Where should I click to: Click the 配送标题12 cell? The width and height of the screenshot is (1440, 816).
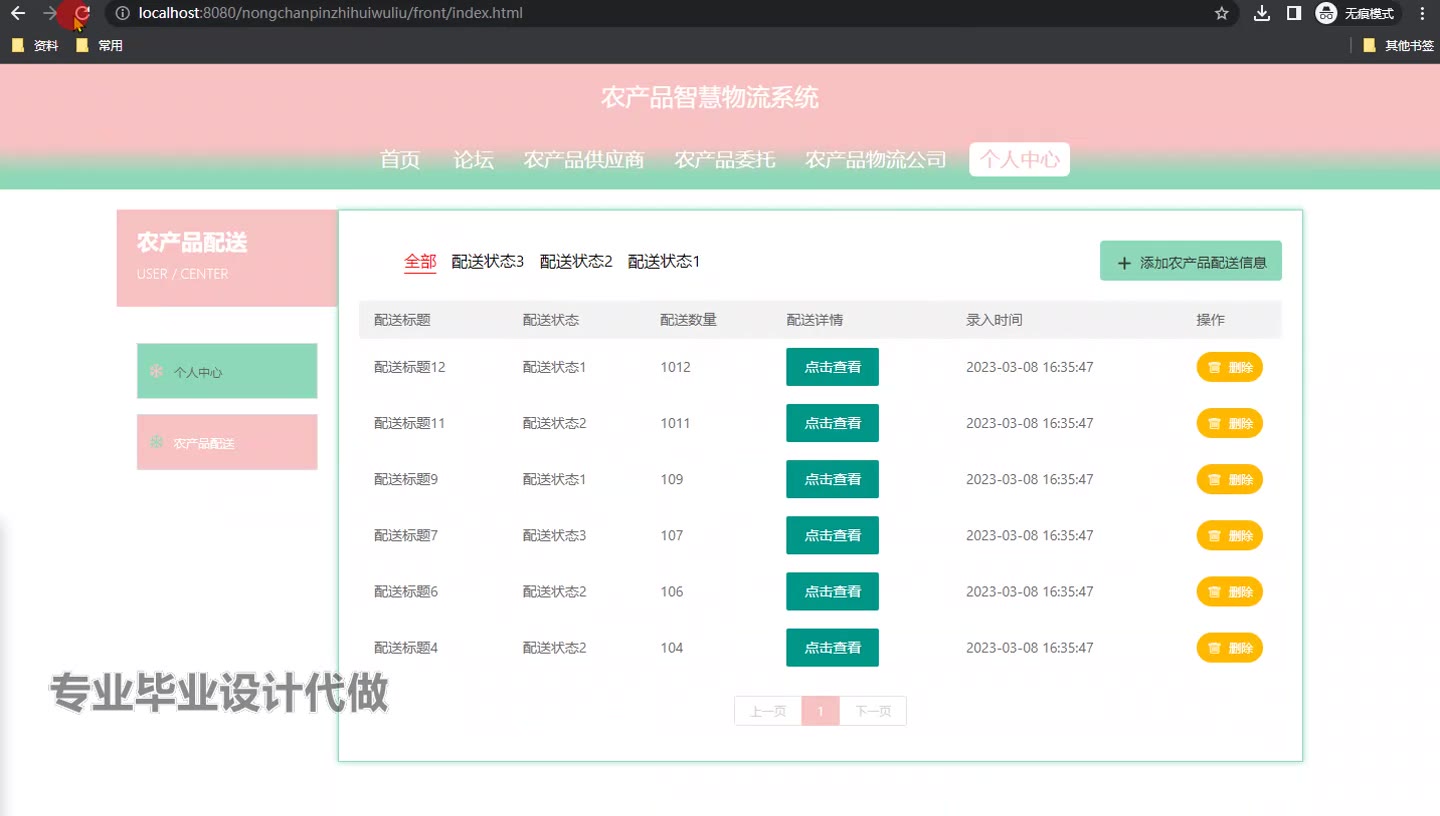click(410, 367)
